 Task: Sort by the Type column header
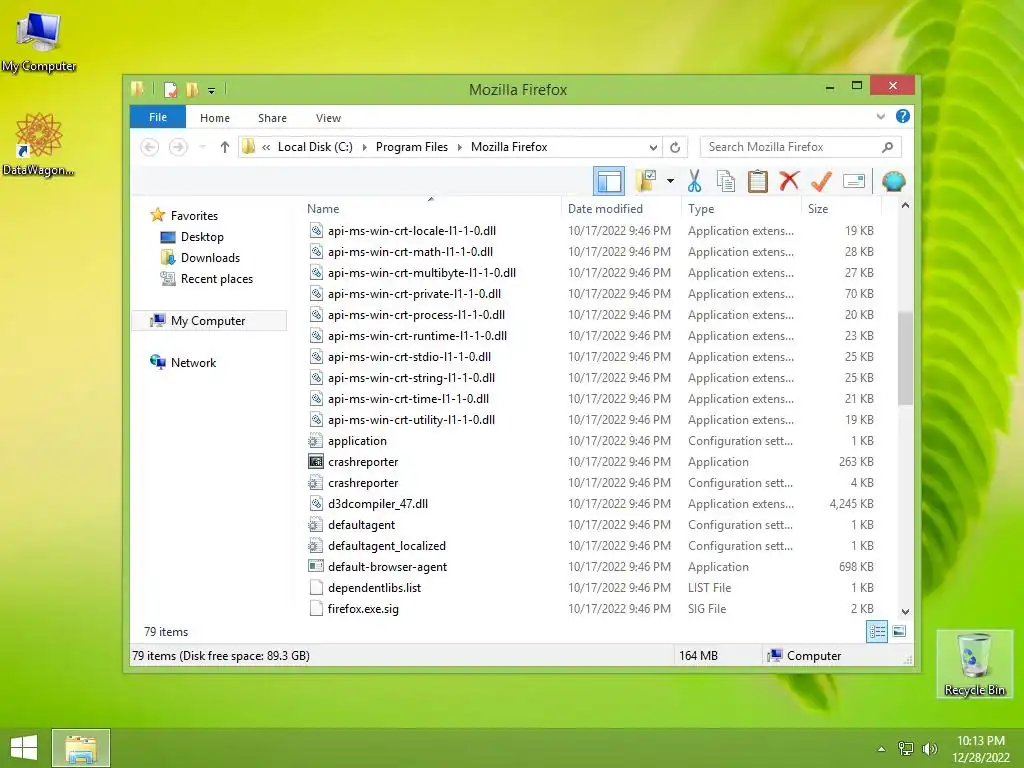click(x=701, y=209)
